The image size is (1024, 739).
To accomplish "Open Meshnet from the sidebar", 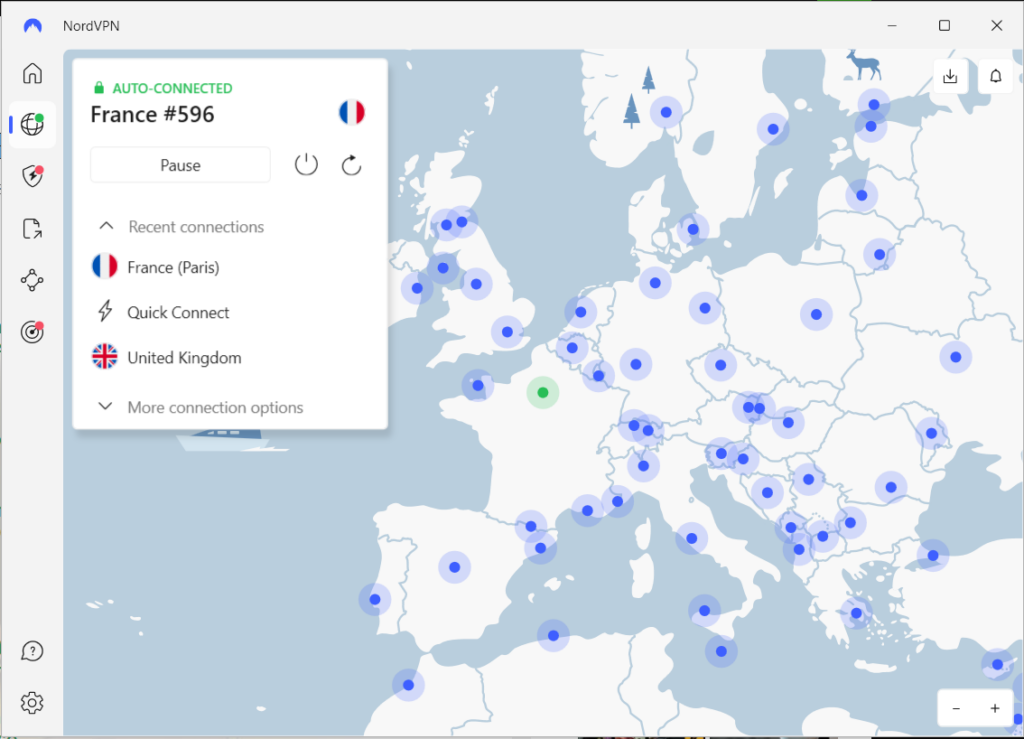I will pos(32,281).
